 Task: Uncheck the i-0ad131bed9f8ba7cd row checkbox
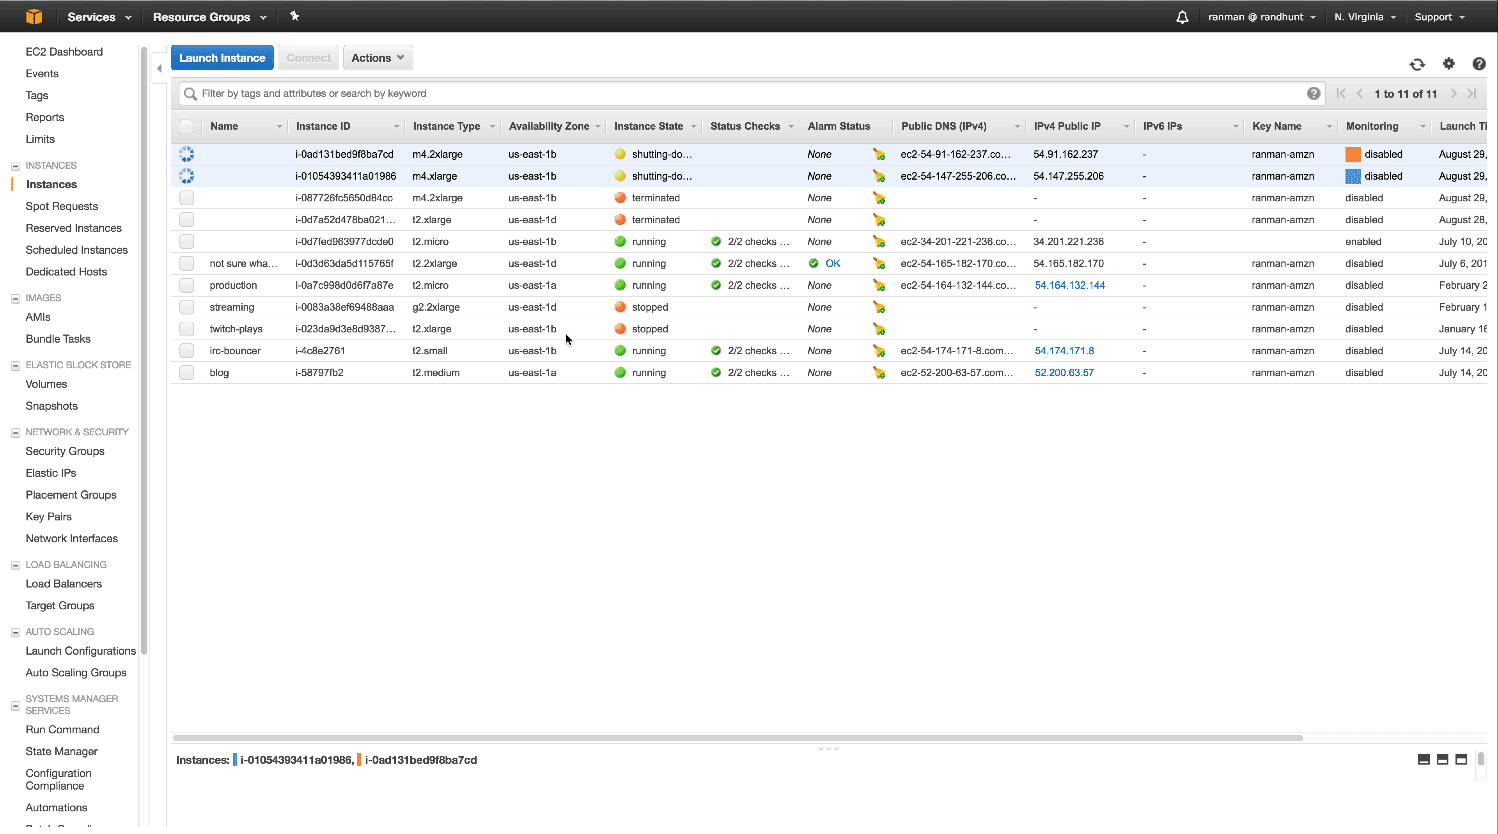186,154
